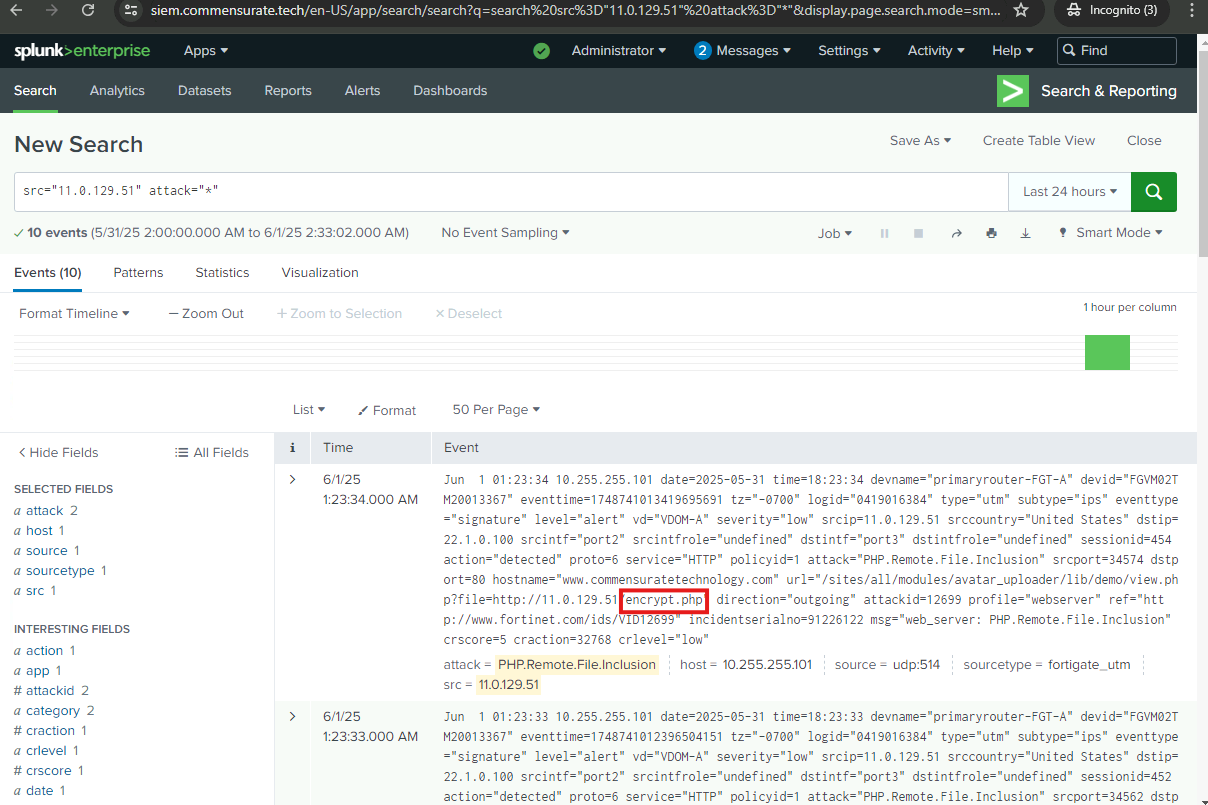The image size is (1208, 805).
Task: Expand the first event at 1:23:34 AM
Action: click(x=292, y=480)
